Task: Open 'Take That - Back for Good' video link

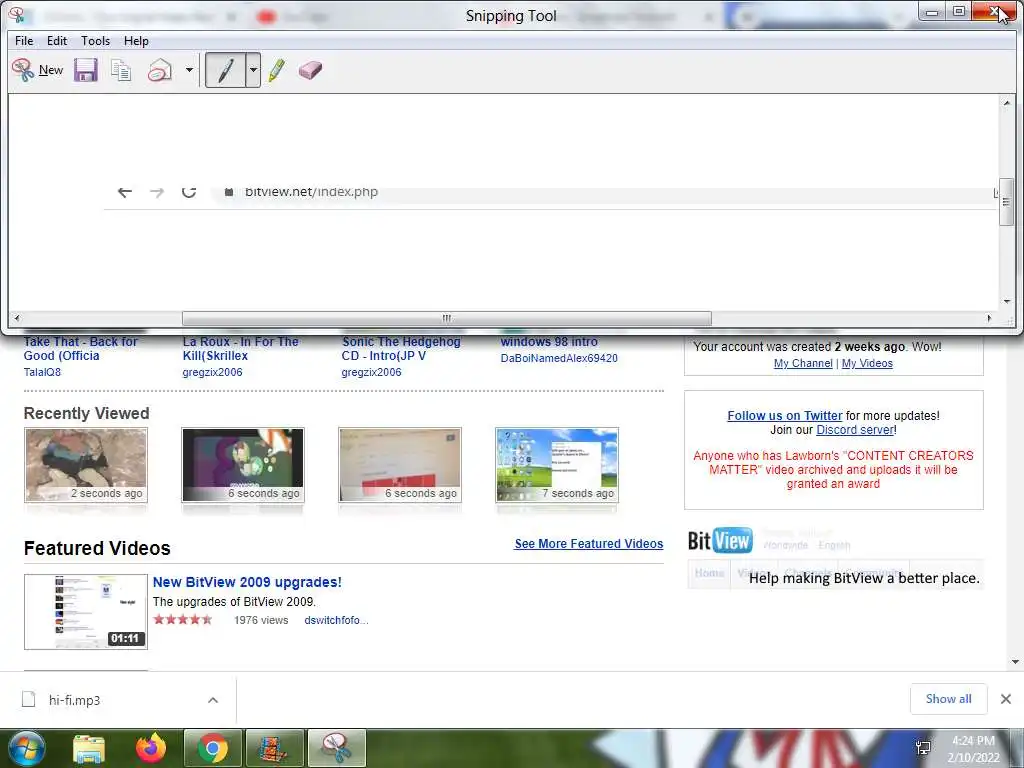Action: point(80,349)
